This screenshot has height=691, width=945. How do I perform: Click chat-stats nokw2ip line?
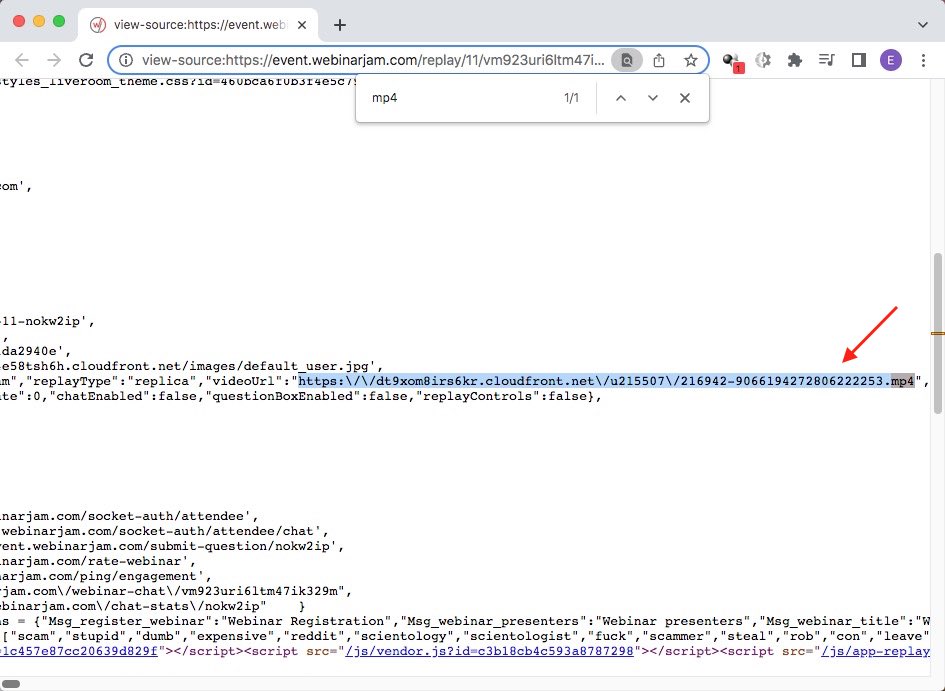133,606
